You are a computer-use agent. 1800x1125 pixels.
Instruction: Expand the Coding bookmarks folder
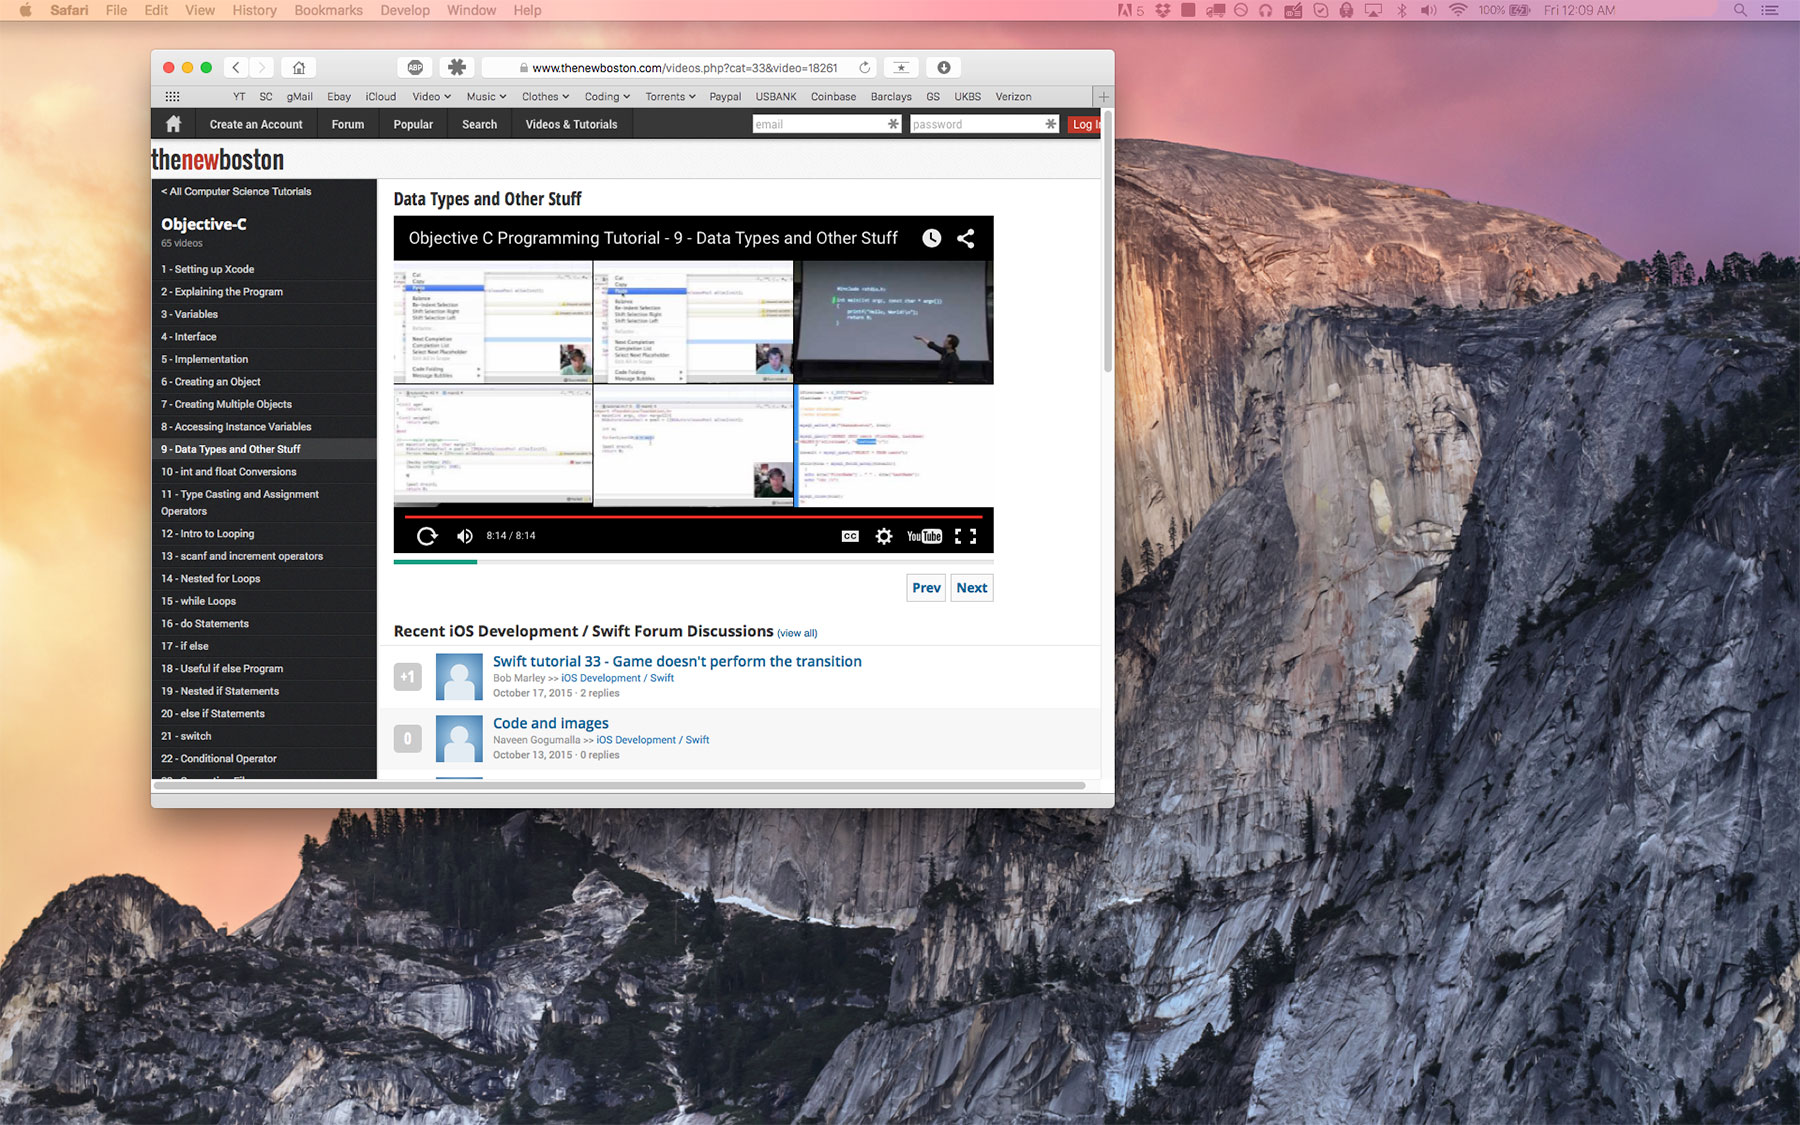coord(607,97)
